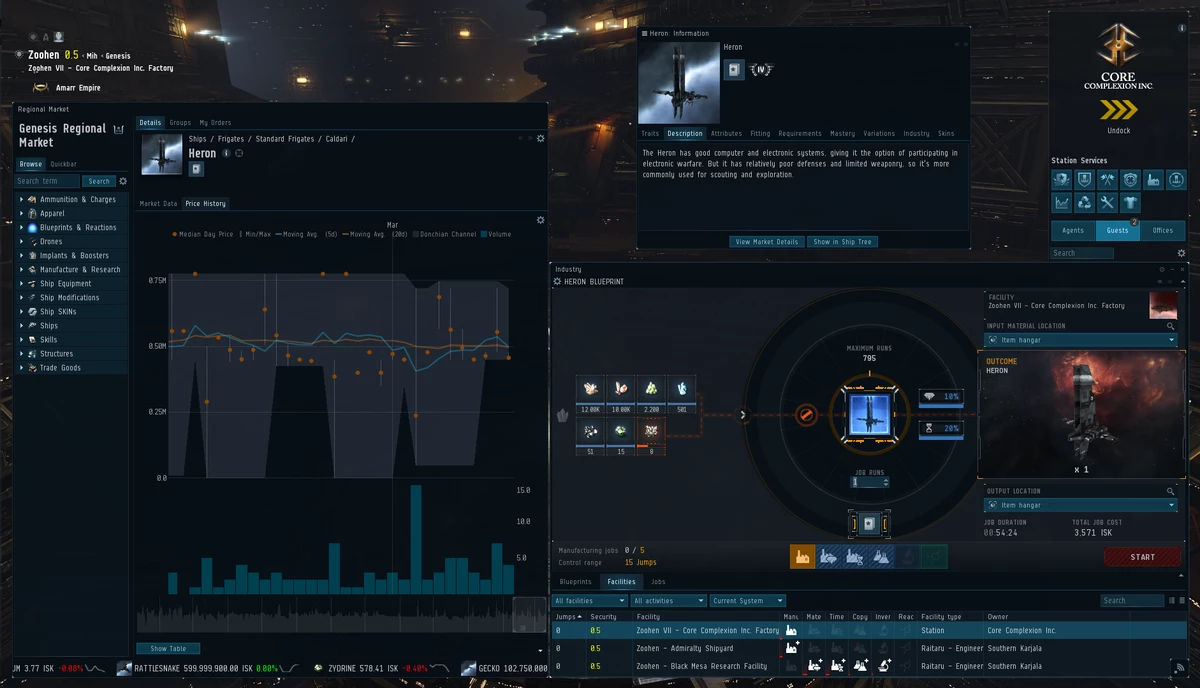Increase Job Runs using the stepper arrow
1200x688 pixels.
(886, 479)
